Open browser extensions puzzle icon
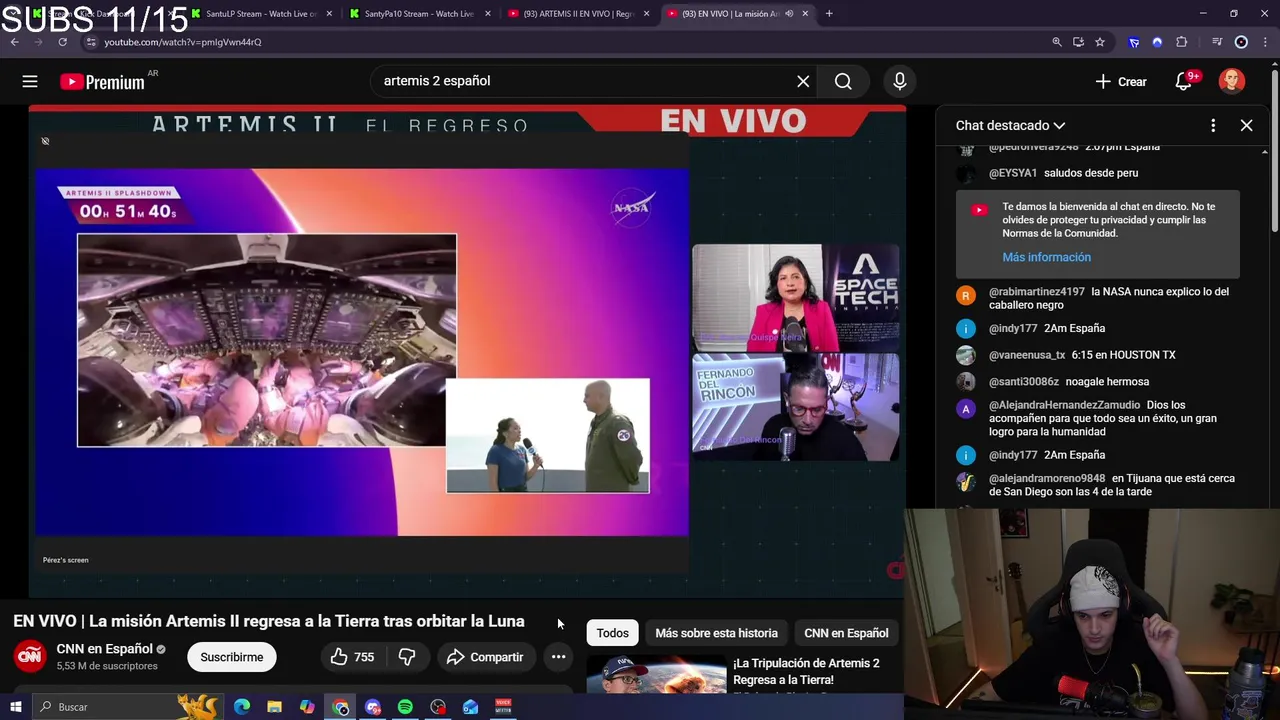 pos(1181,42)
